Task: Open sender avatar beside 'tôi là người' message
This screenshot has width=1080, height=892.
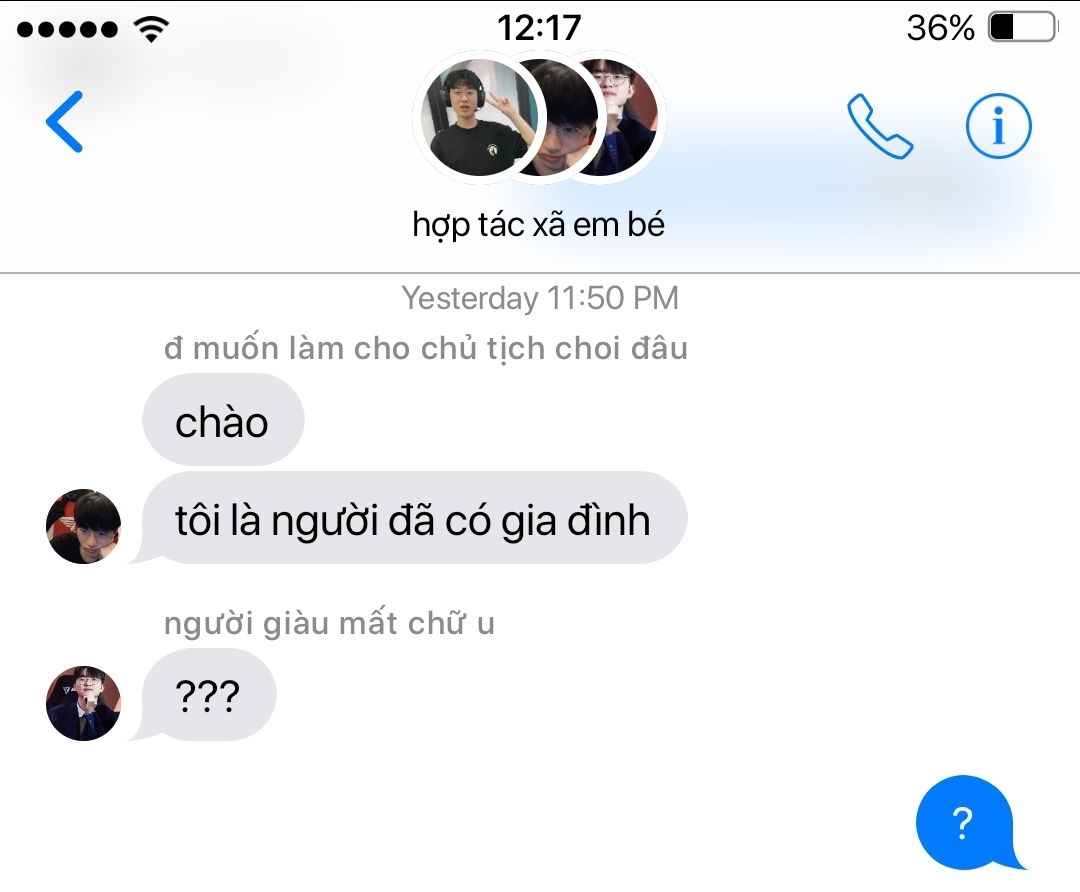Action: click(83, 526)
